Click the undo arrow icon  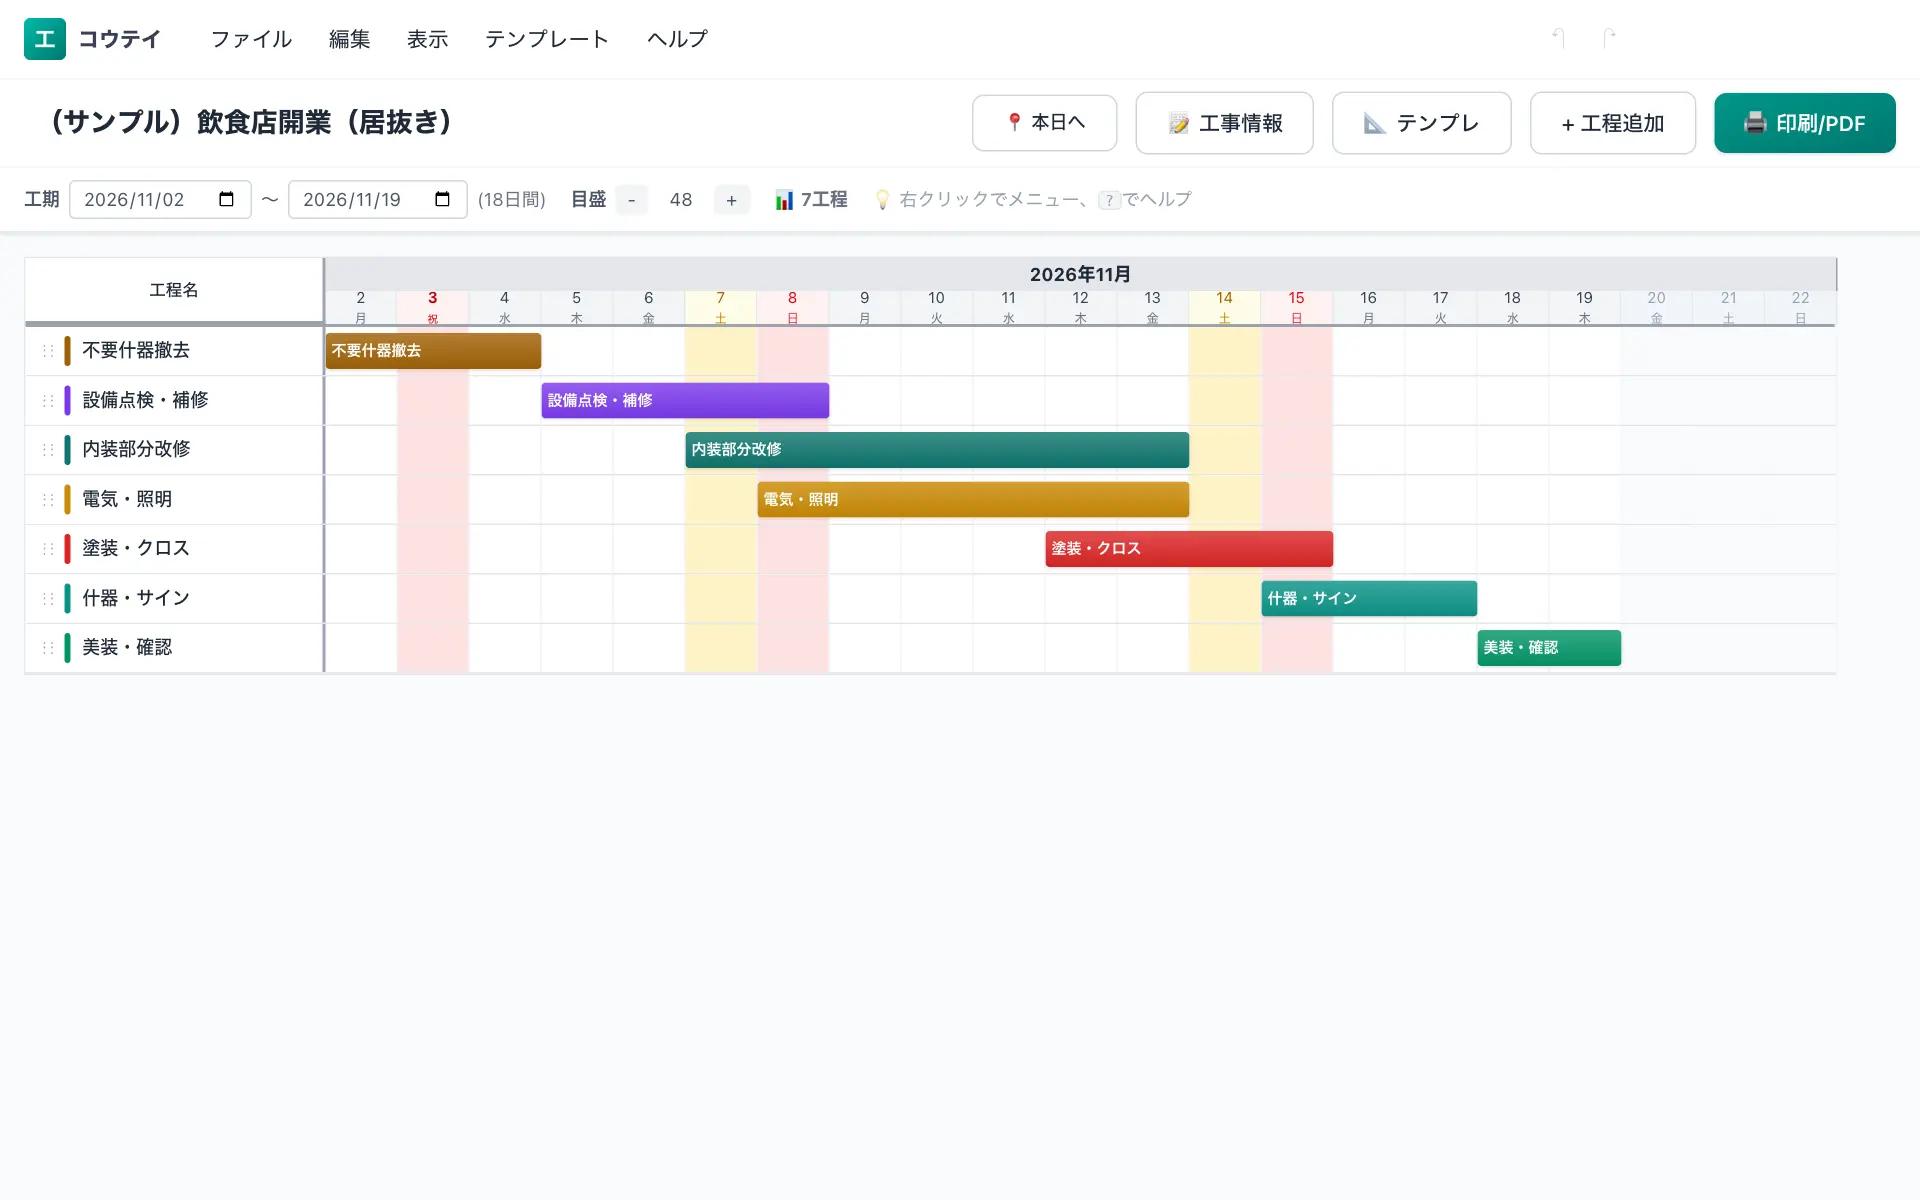click(x=1558, y=38)
